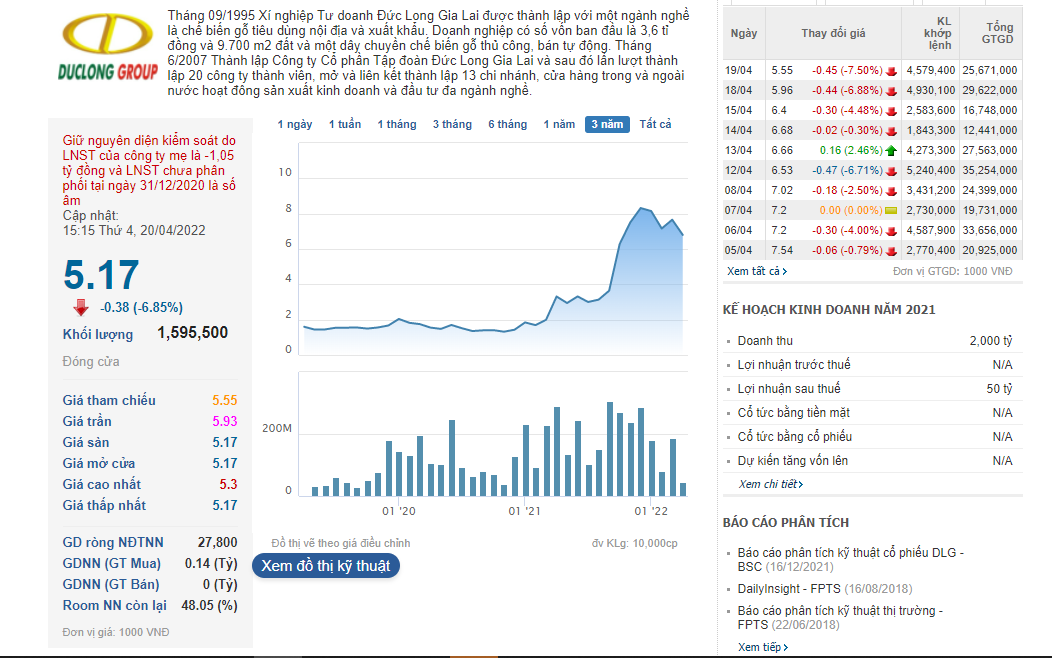Select the '1 ngày' chart range
The height and width of the screenshot is (658, 1052).
point(295,124)
